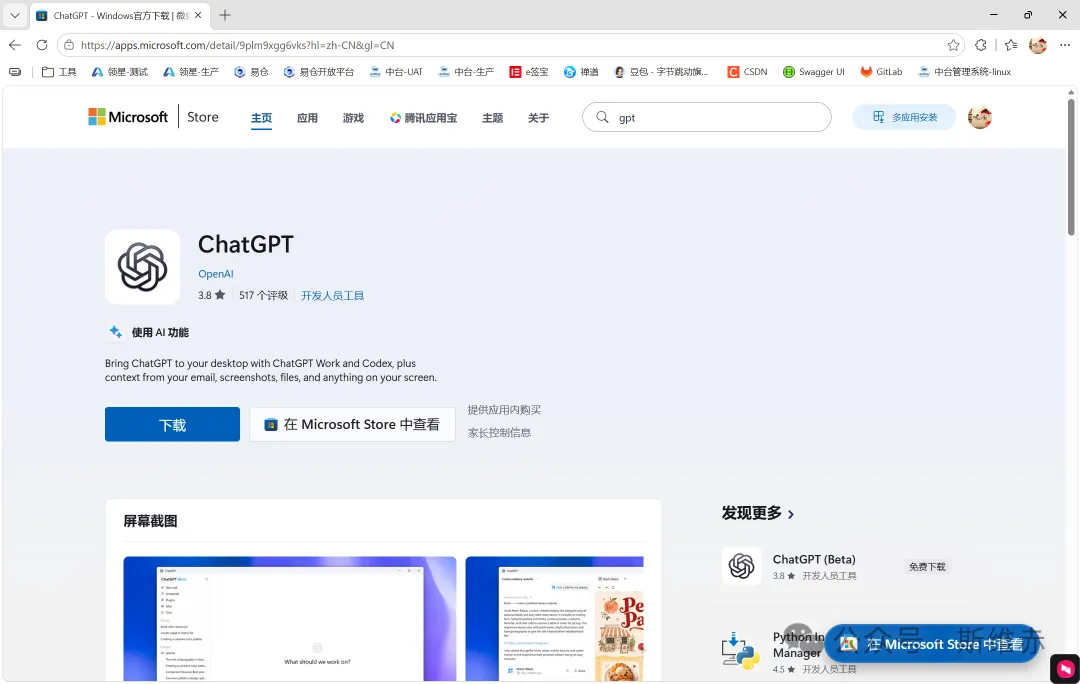The width and height of the screenshot is (1080, 684).
Task: Open a new tab with the plus icon
Action: 225,15
